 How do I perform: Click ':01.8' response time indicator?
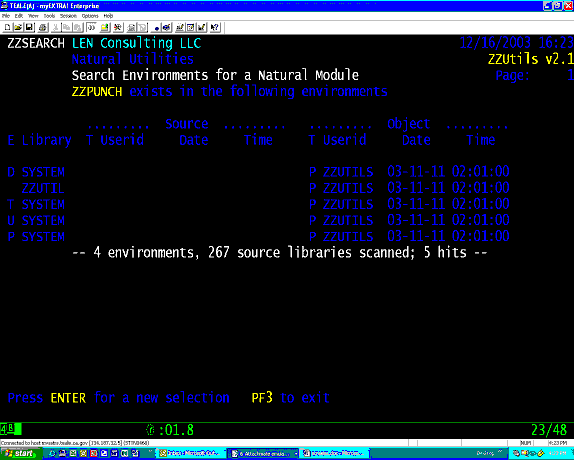coord(176,430)
